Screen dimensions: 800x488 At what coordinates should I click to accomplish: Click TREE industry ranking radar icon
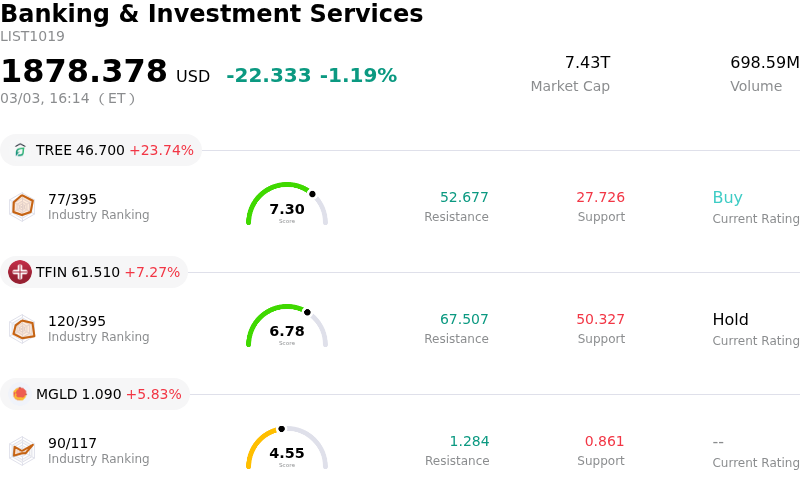coord(22,206)
